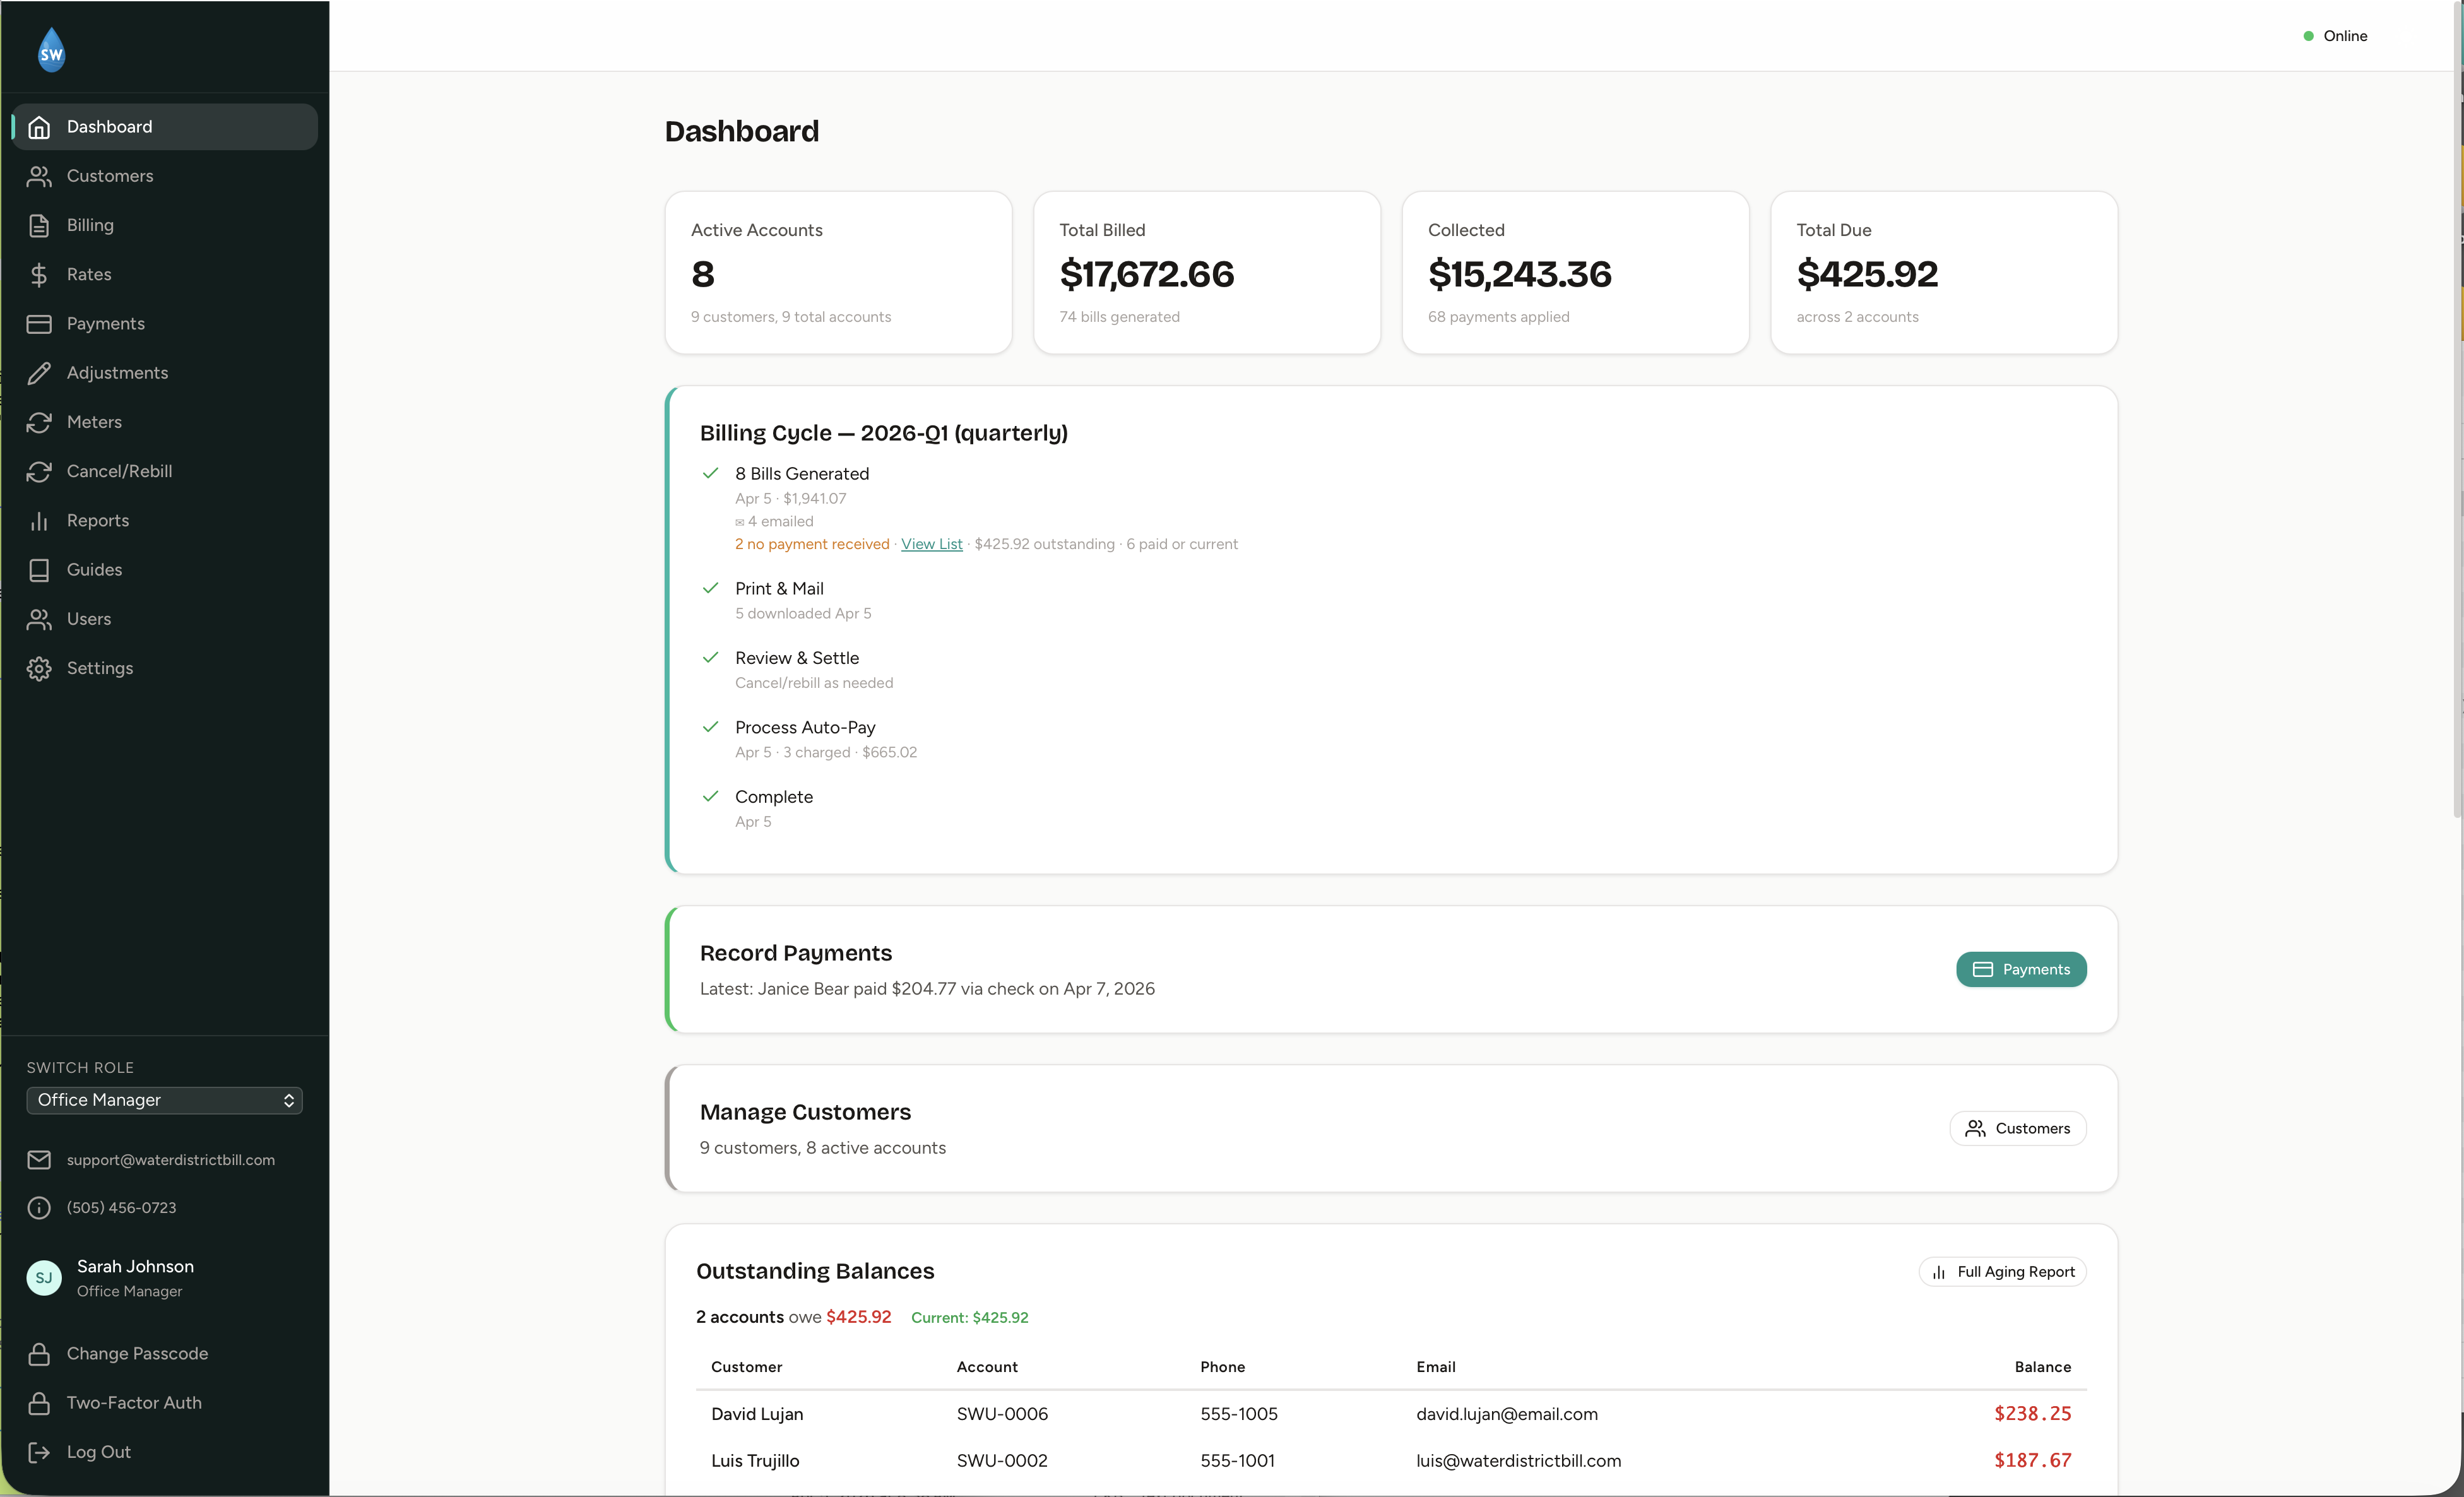The image size is (2464, 1497).
Task: Click the Log Out link
Action: tap(98, 1452)
